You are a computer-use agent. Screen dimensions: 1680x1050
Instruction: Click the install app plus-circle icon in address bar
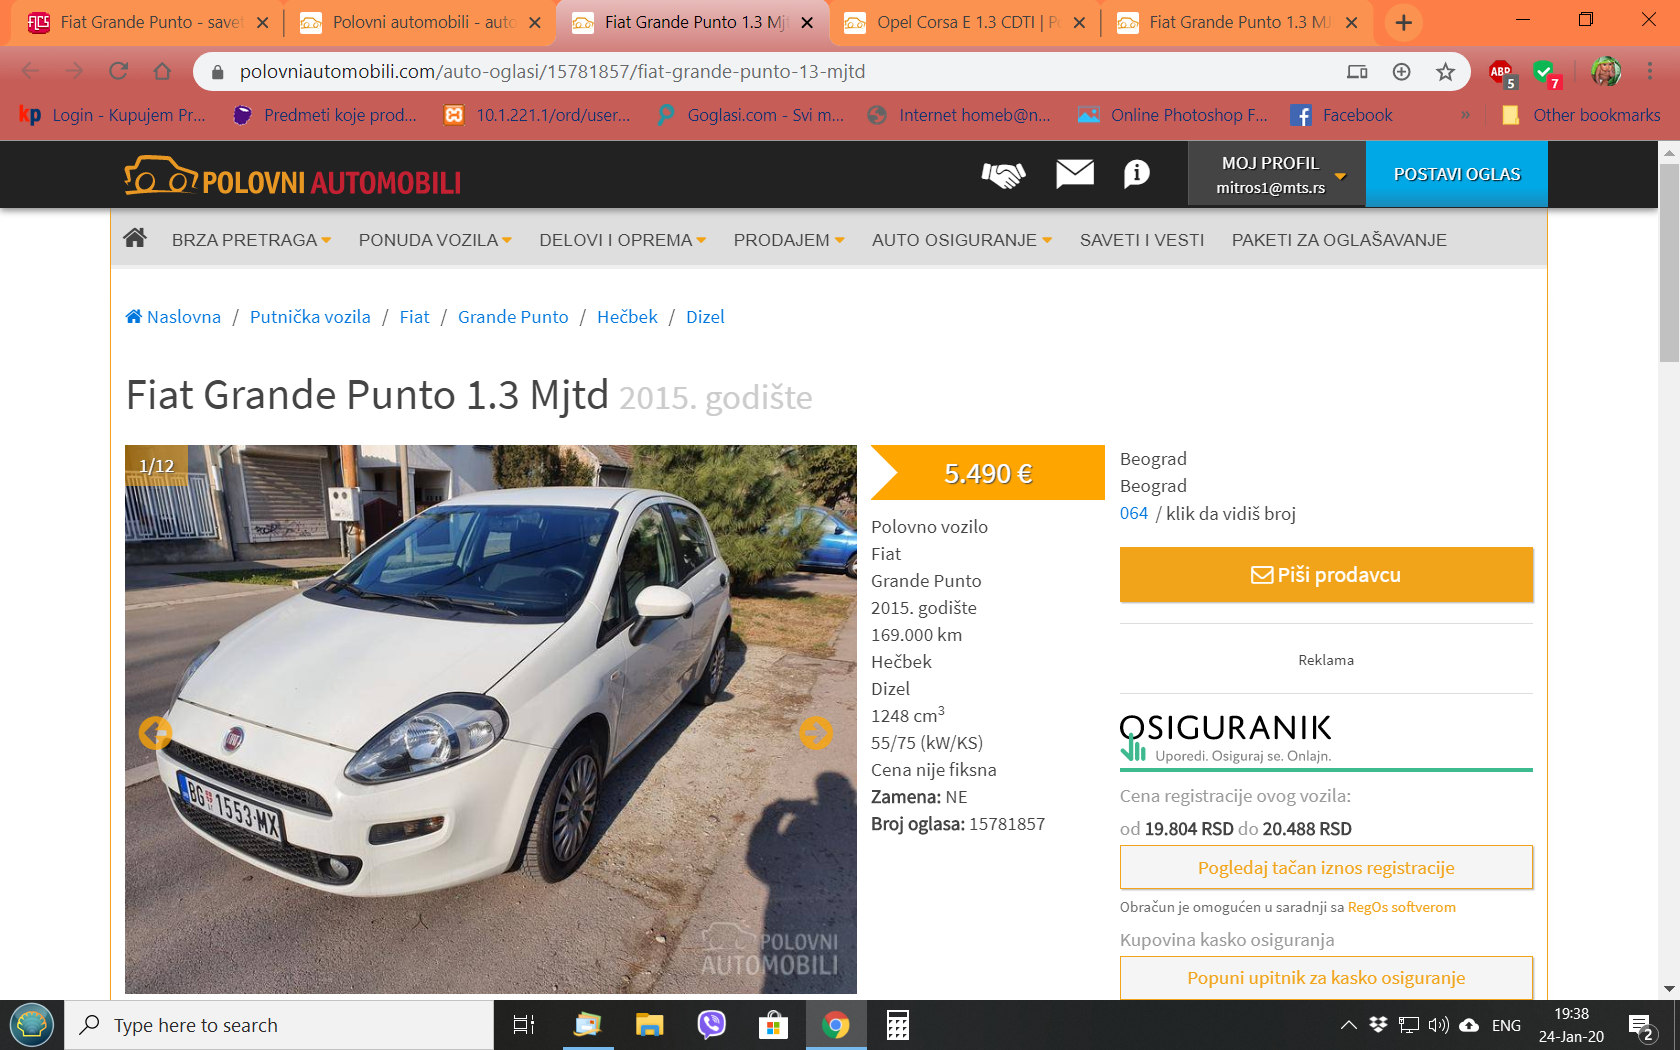pyautogui.click(x=1401, y=71)
